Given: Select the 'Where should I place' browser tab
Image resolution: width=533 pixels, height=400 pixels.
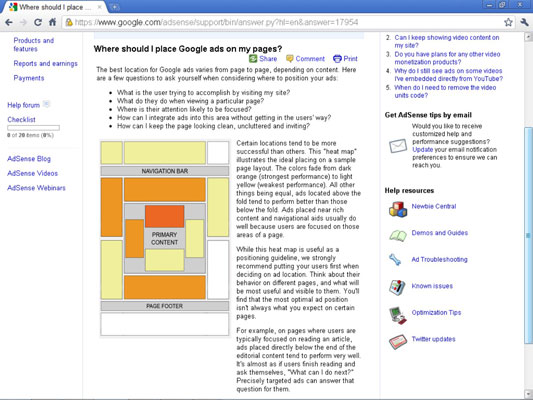Looking at the screenshot, I should pos(55,7).
